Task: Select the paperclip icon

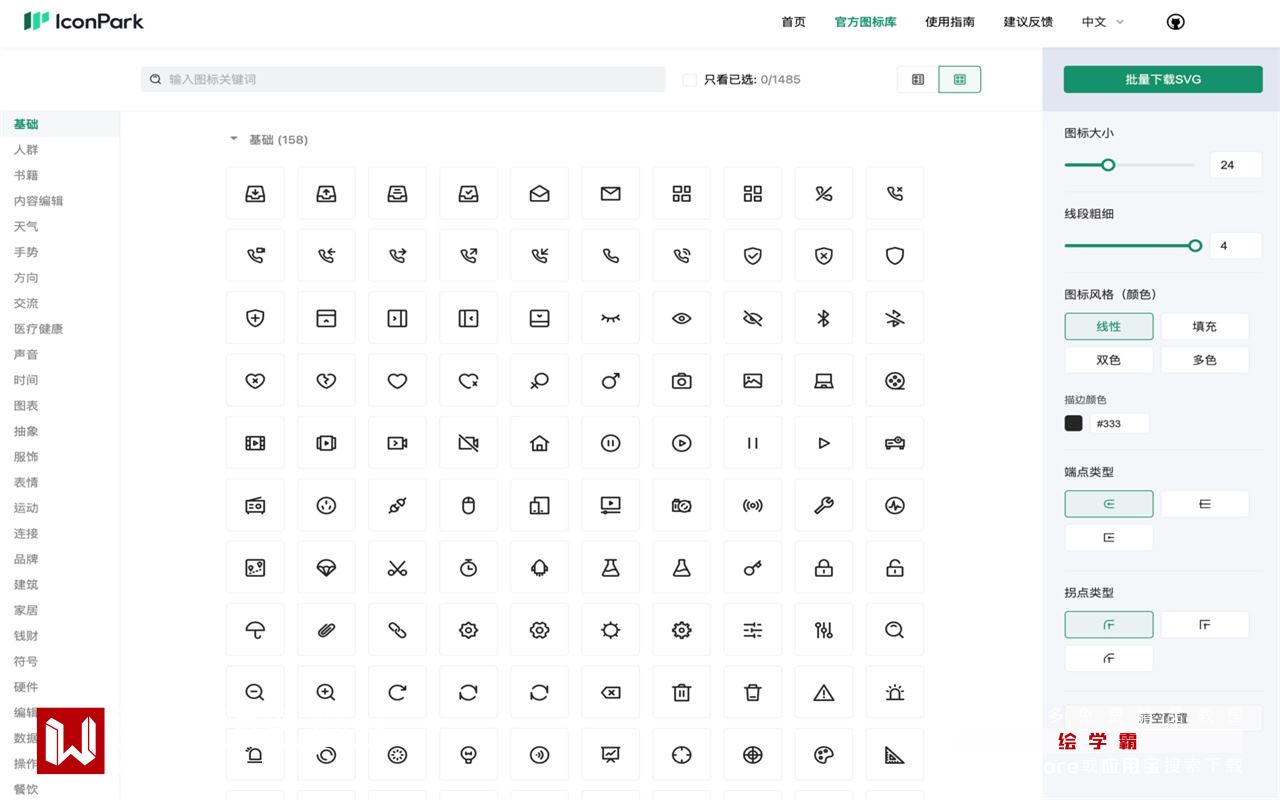Action: (x=327, y=630)
